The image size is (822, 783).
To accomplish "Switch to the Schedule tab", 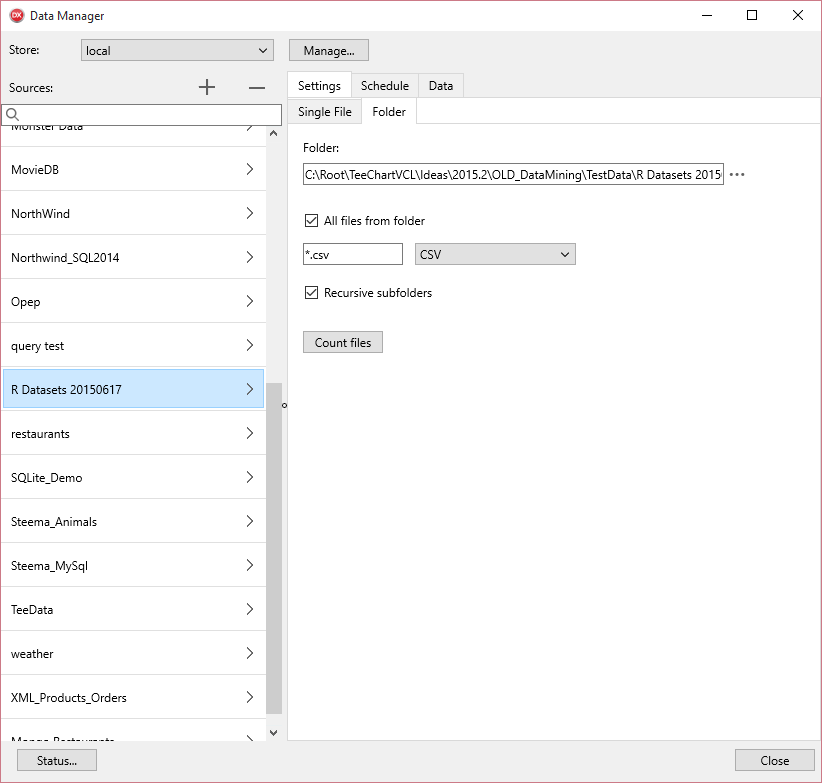I will tap(385, 85).
